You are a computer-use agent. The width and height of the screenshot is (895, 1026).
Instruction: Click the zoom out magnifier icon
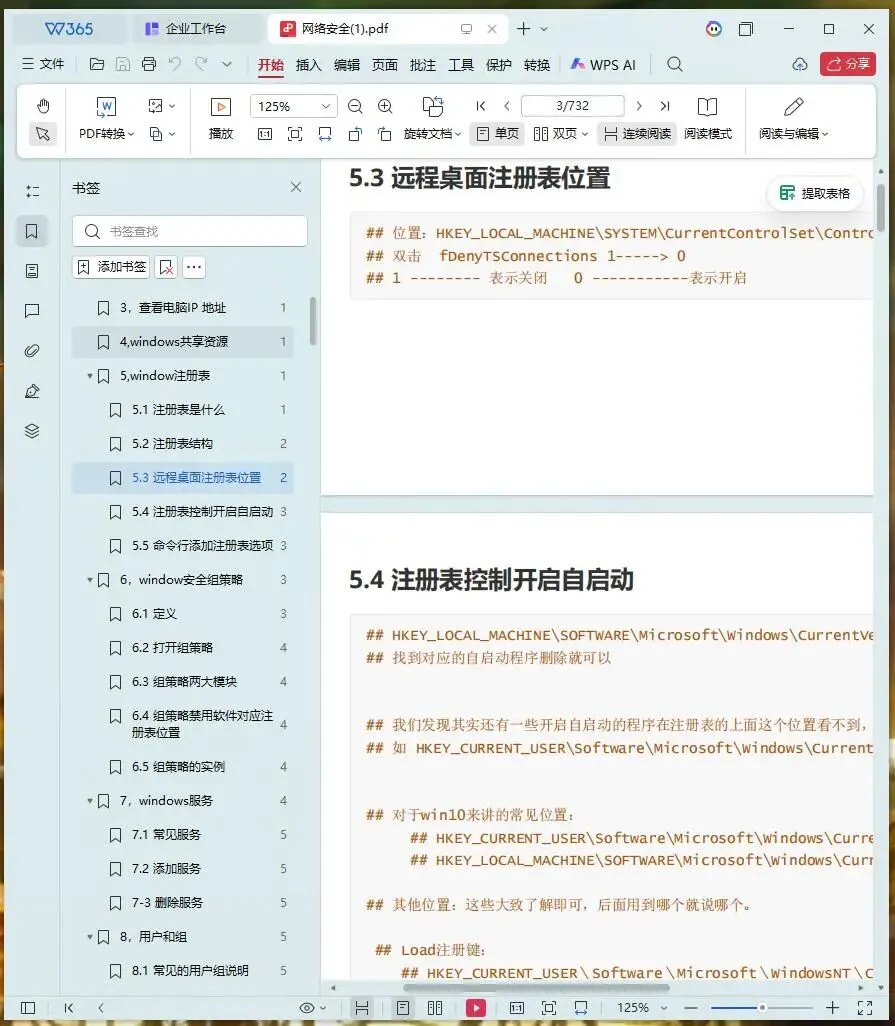pyautogui.click(x=355, y=106)
